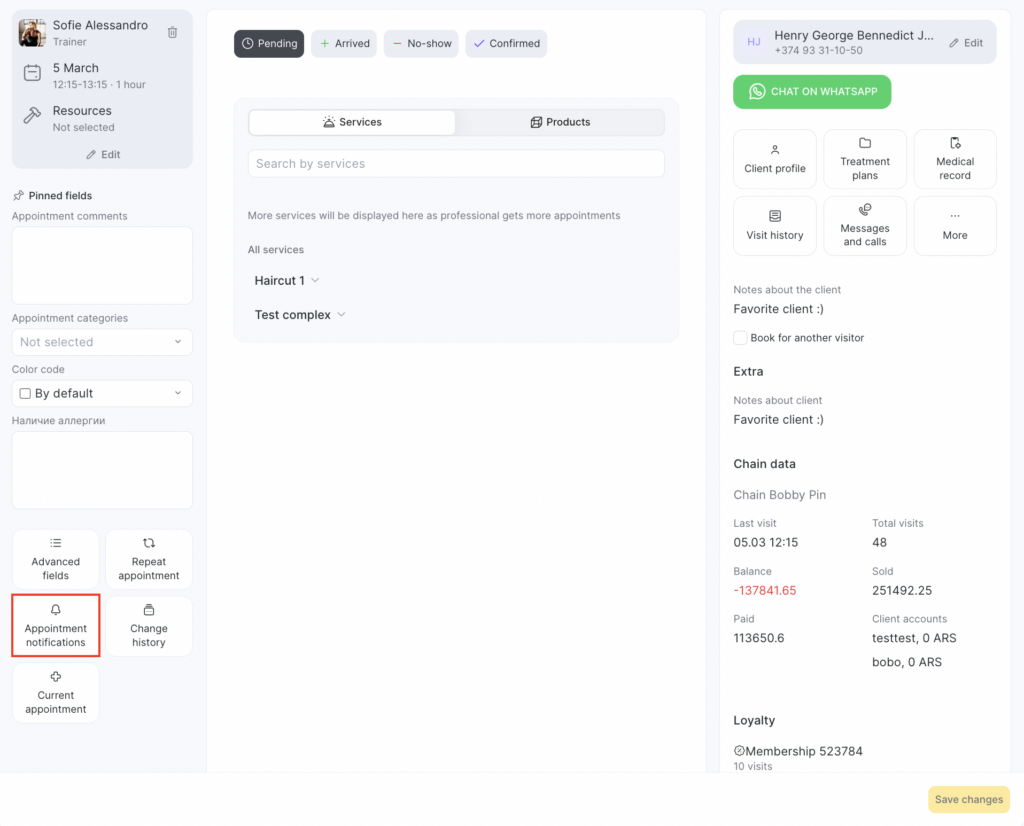The height and width of the screenshot is (826, 1024).
Task: Set appointment status to Arrived
Action: [344, 44]
